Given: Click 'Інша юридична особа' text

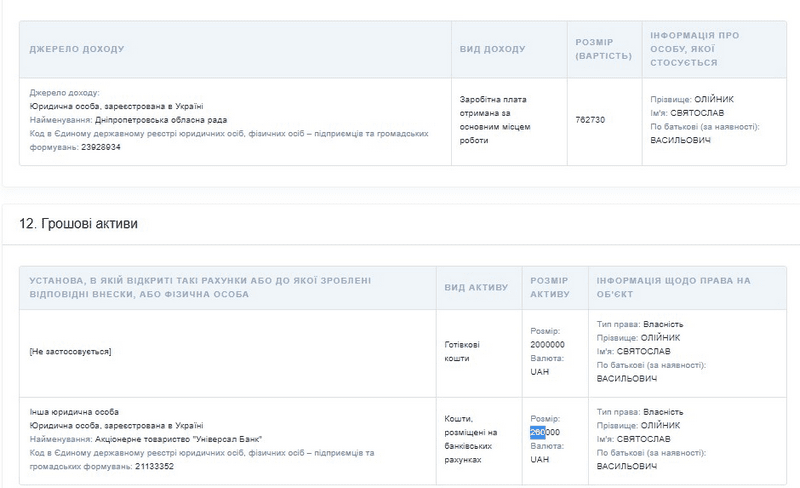Looking at the screenshot, I should tap(74, 412).
